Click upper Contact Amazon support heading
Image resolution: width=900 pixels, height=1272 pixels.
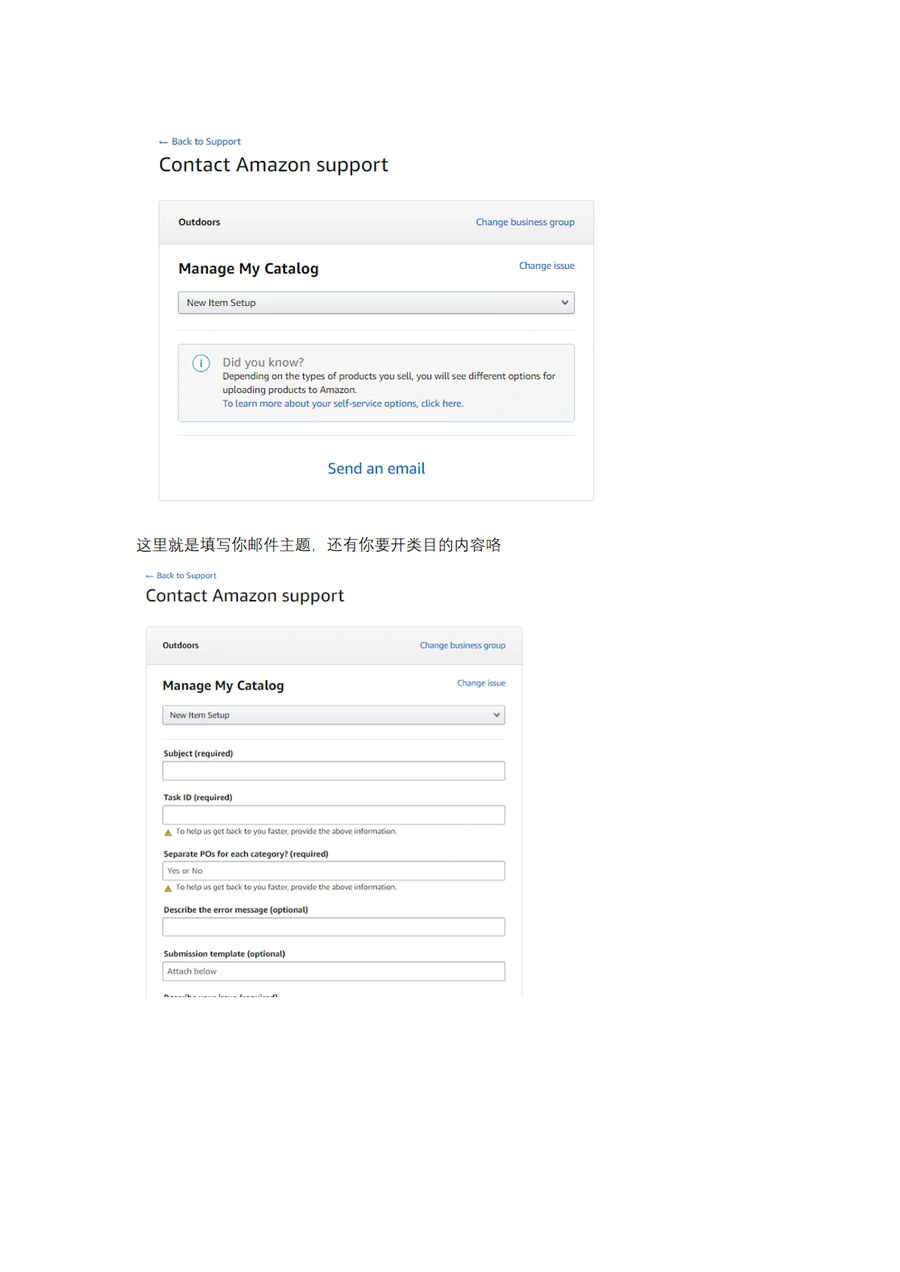coord(273,165)
